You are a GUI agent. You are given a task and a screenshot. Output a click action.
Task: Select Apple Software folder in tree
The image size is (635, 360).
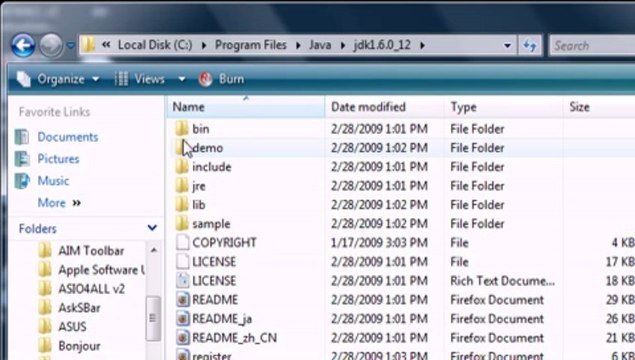[101, 270]
